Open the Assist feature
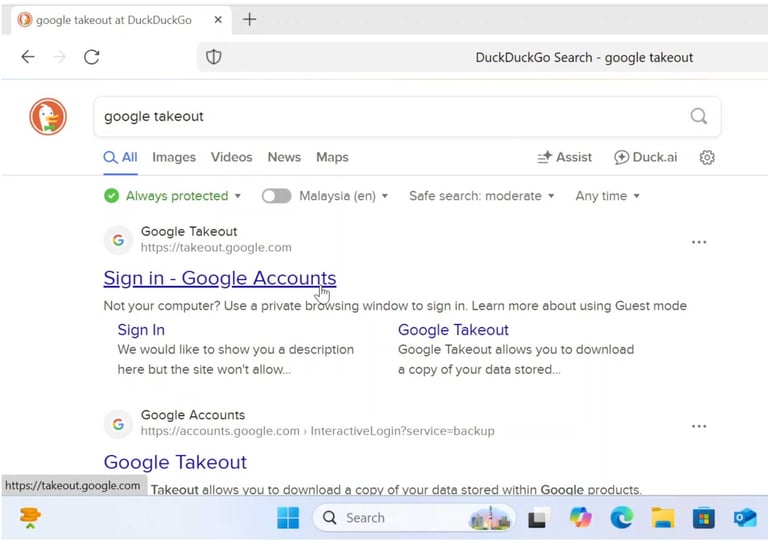 pos(564,157)
